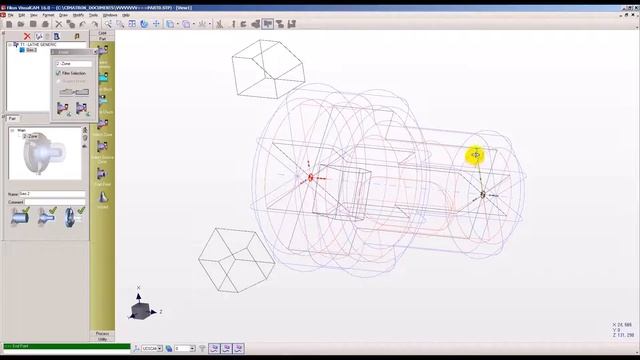The height and width of the screenshot is (360, 640).
Task: Click the Print toolbar icon
Action: 45,24
